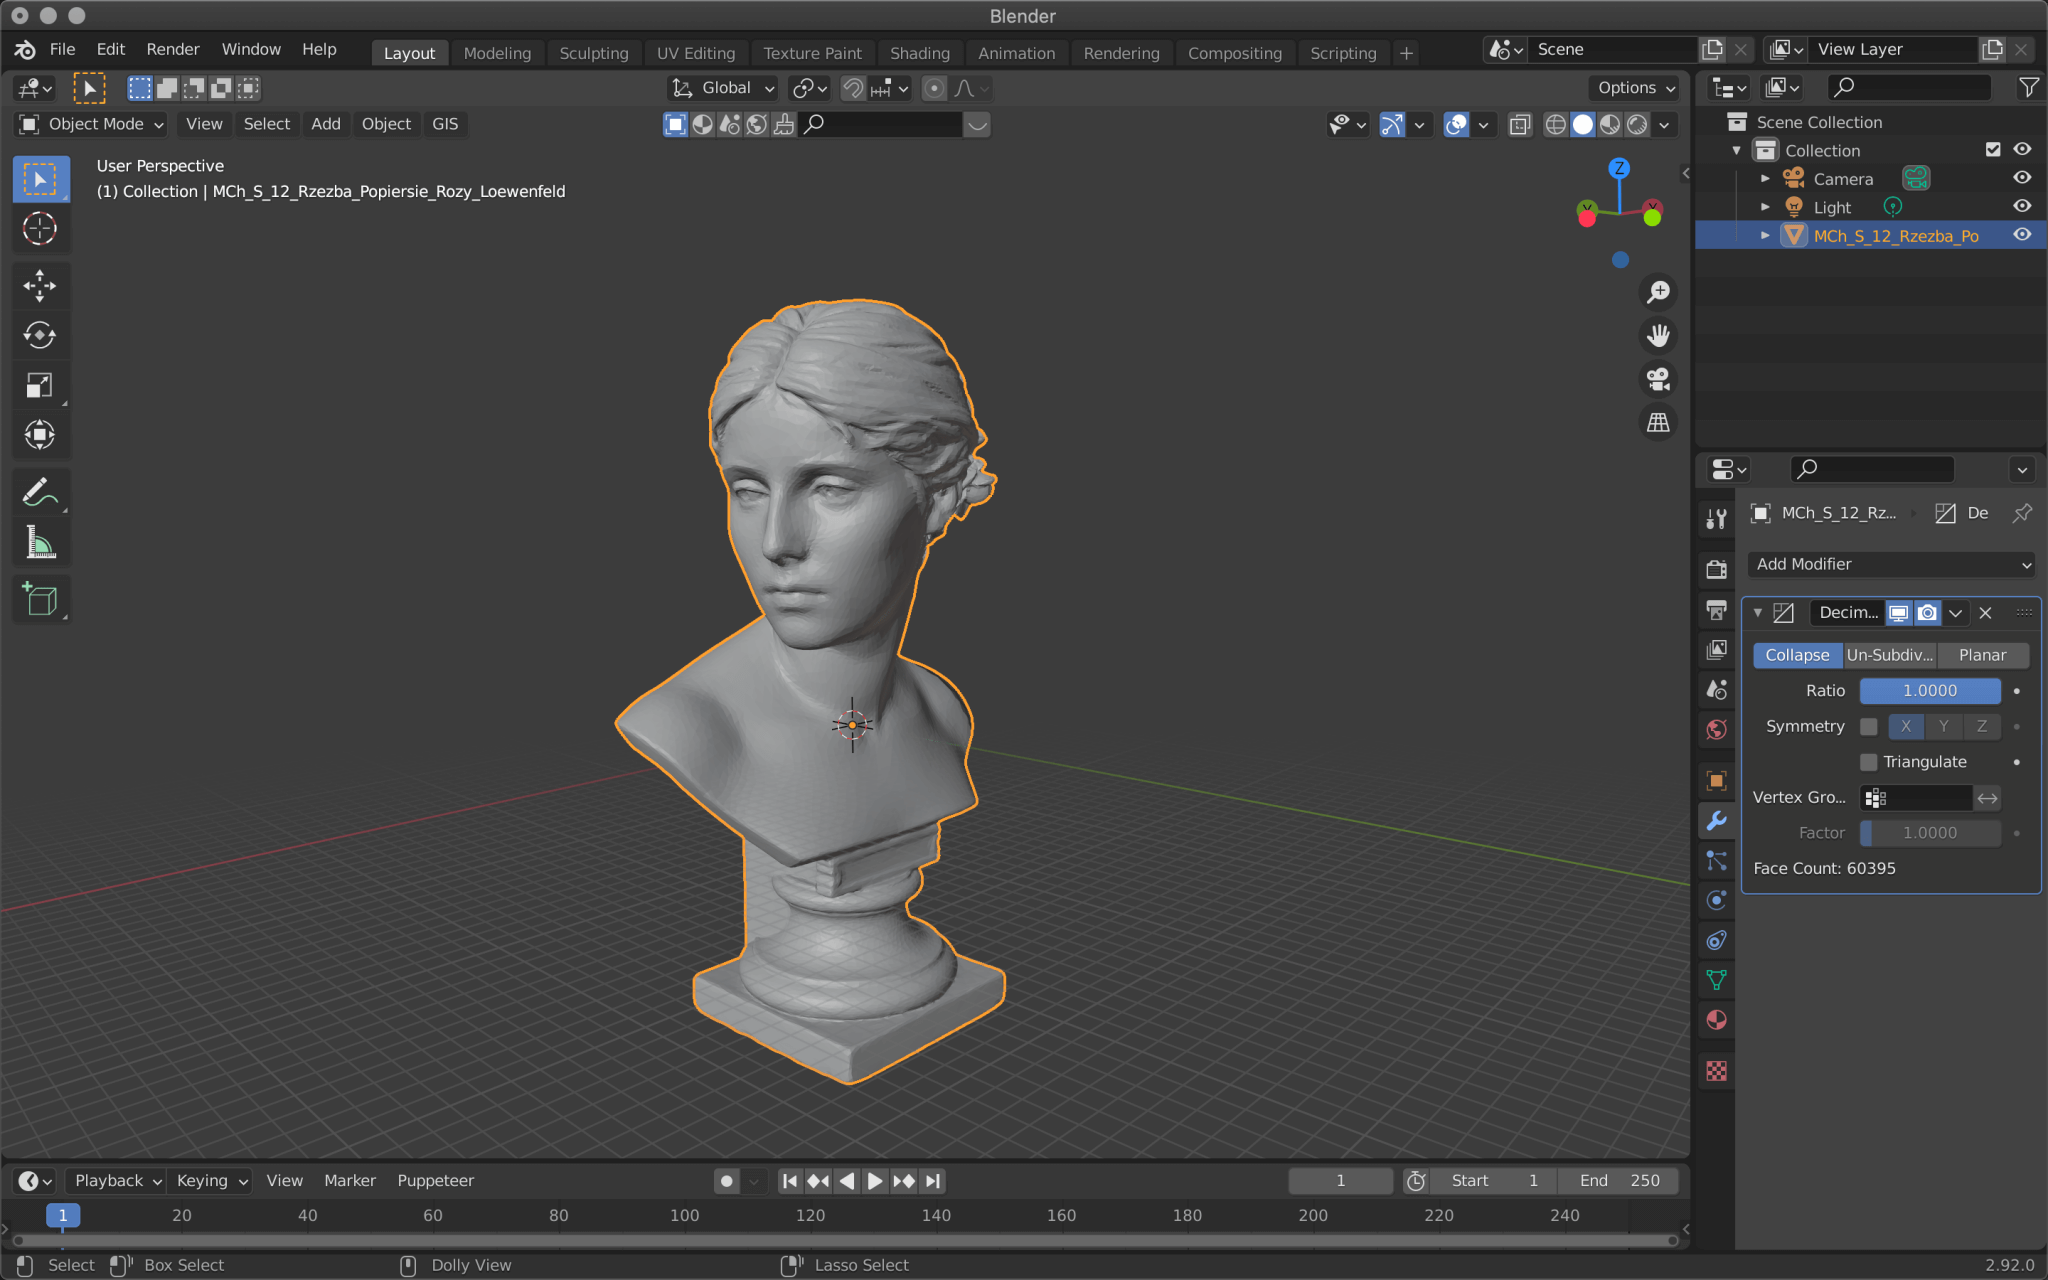Click the Collapse button in Decimate modifier

[1797, 655]
